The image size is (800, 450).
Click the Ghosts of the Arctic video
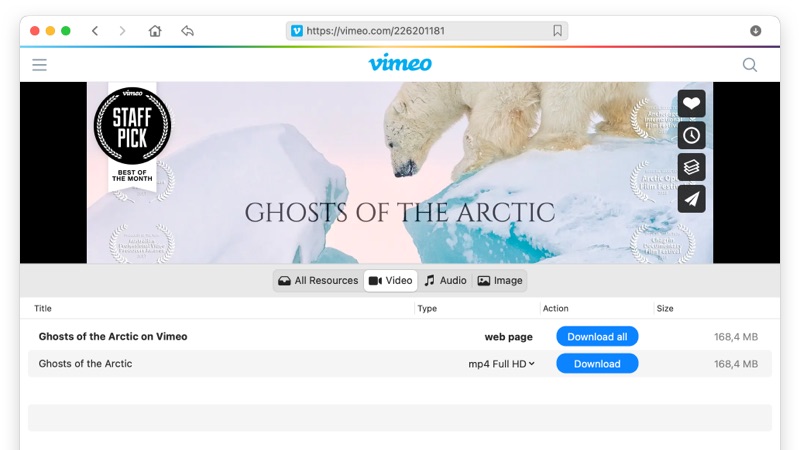tap(400, 172)
